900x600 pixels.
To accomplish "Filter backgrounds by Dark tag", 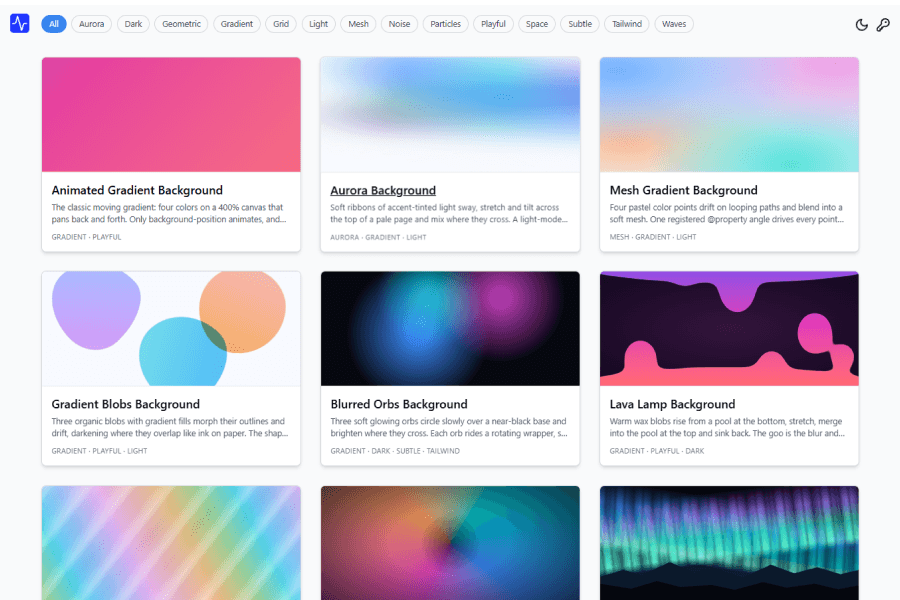I will coord(133,24).
